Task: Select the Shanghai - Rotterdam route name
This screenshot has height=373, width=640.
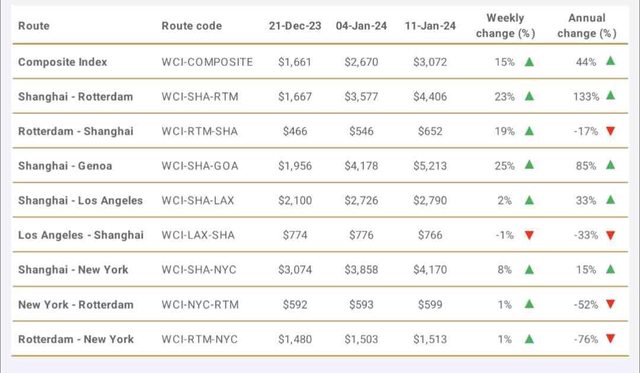Action: coord(76,97)
